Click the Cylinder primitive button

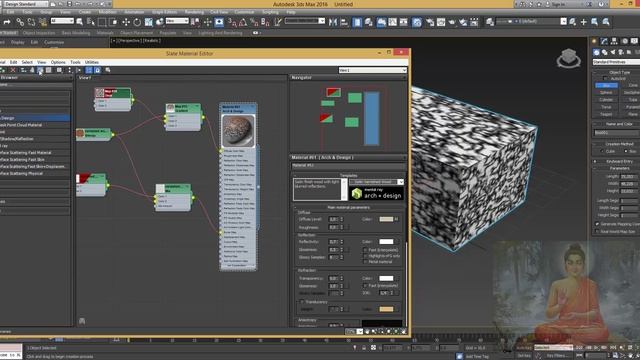click(606, 100)
